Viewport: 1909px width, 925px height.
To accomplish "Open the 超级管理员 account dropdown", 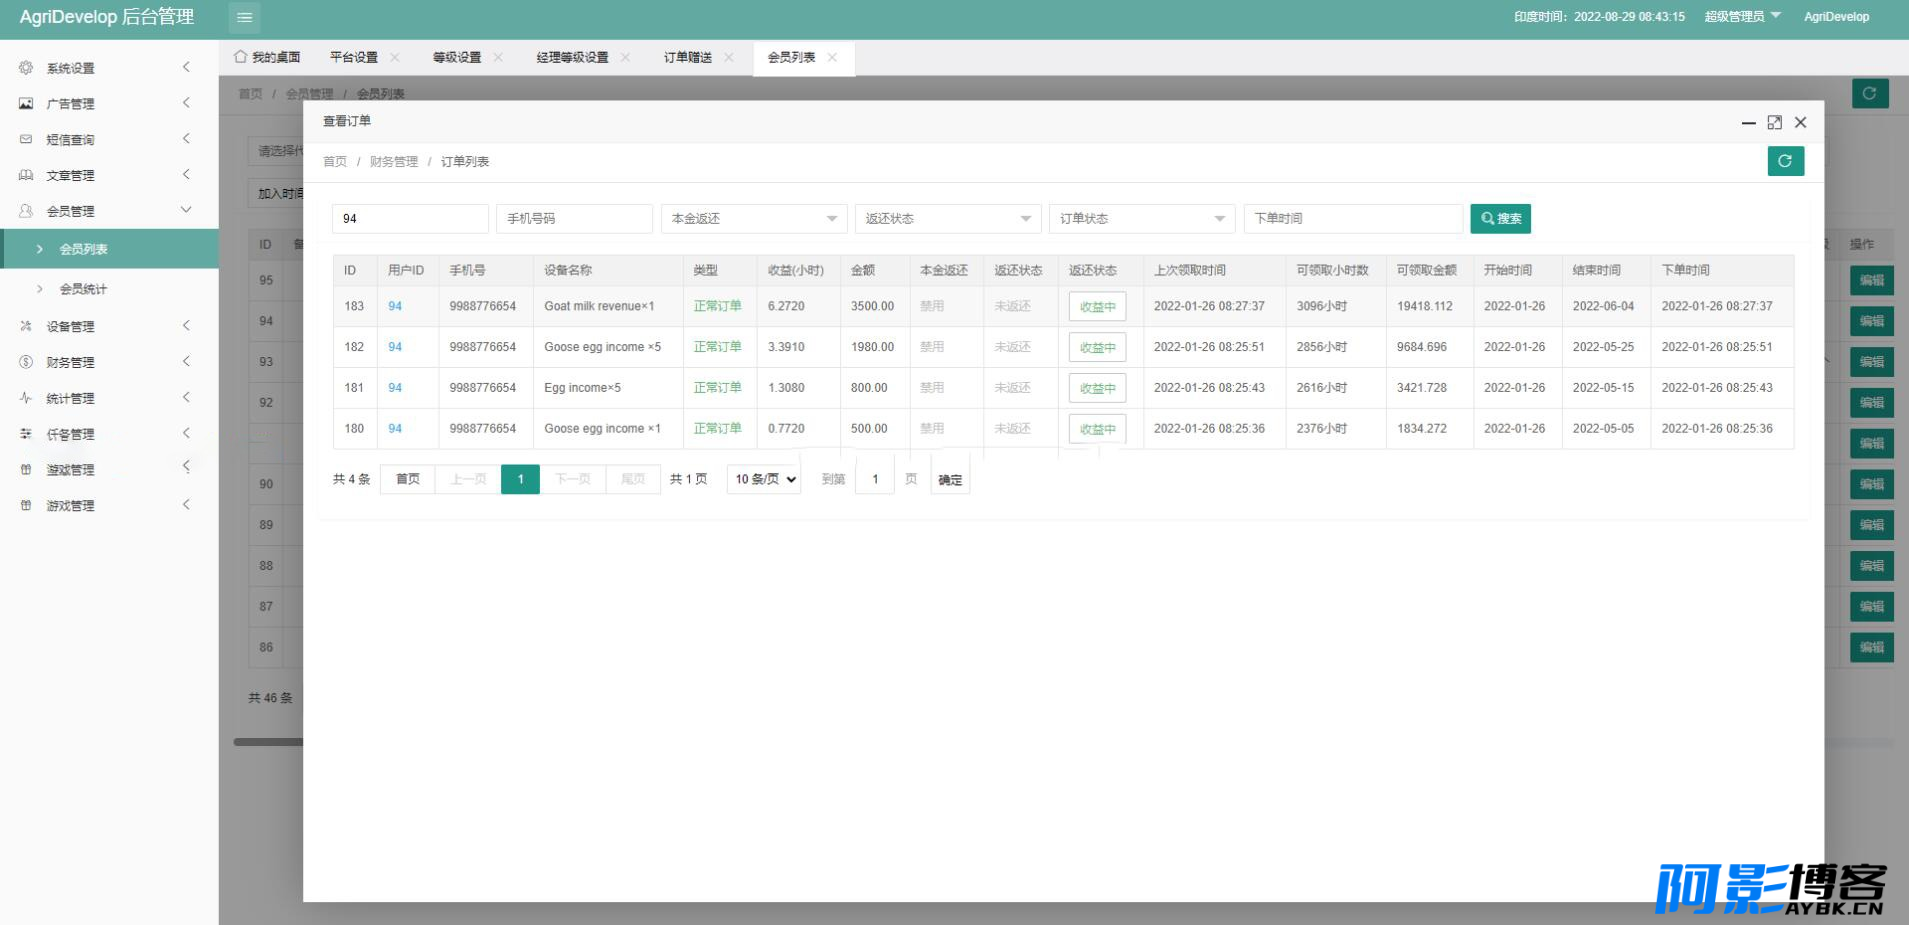I will (1742, 16).
